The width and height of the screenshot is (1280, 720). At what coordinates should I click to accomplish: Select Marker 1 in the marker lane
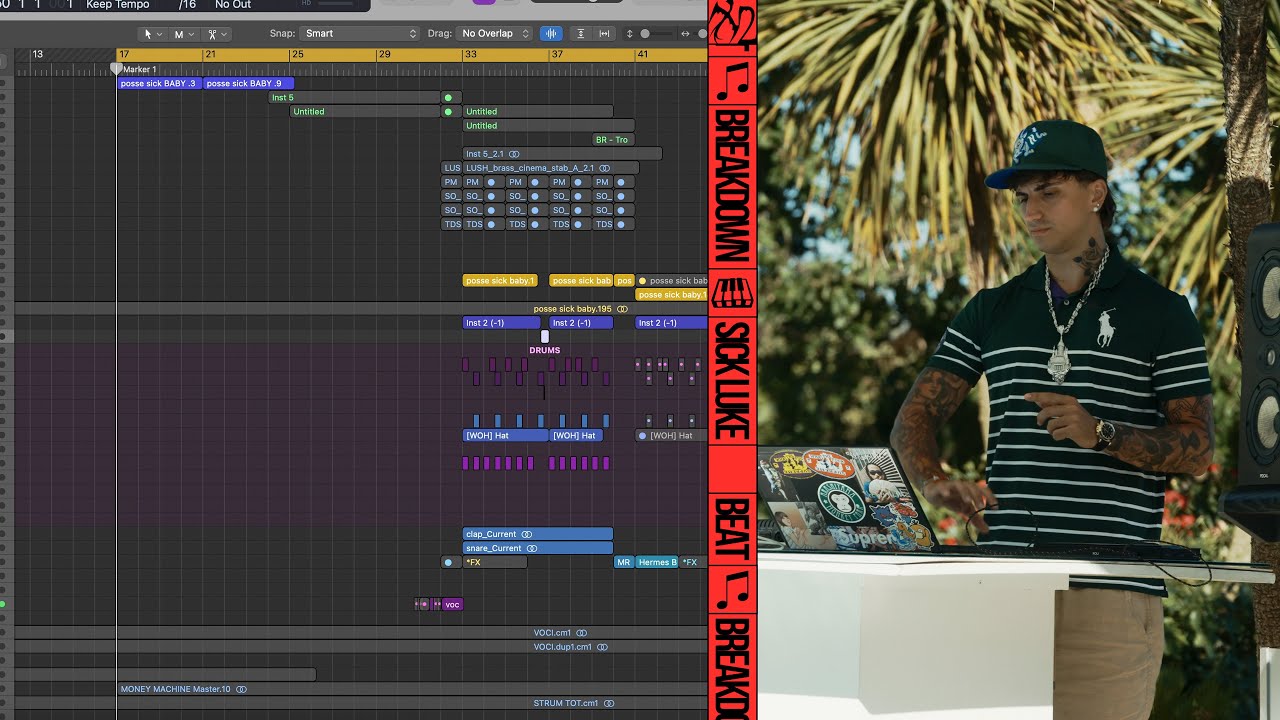(140, 70)
